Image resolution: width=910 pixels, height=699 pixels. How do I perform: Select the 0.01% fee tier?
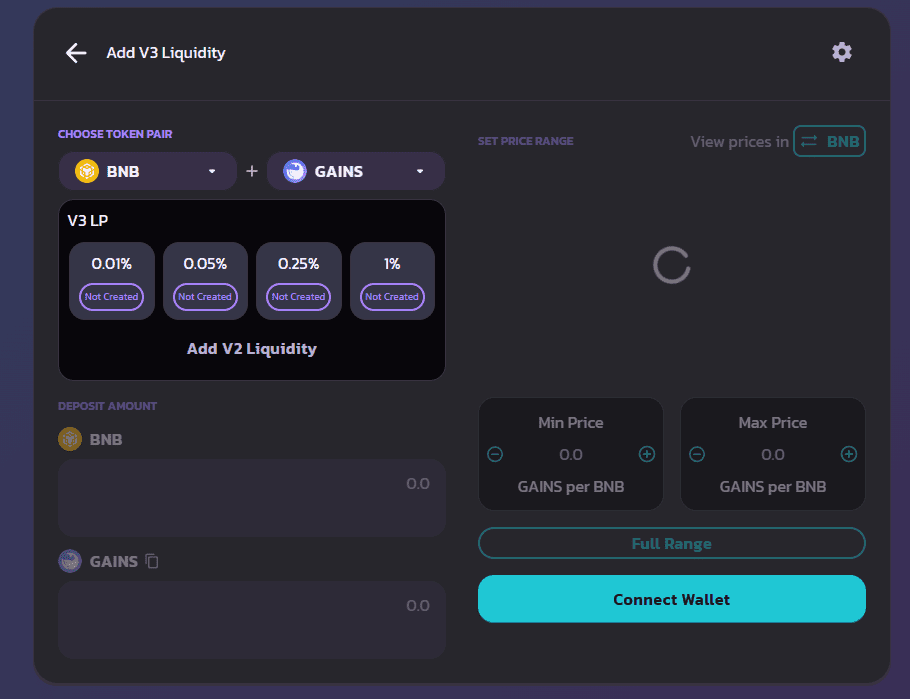pyautogui.click(x=111, y=280)
